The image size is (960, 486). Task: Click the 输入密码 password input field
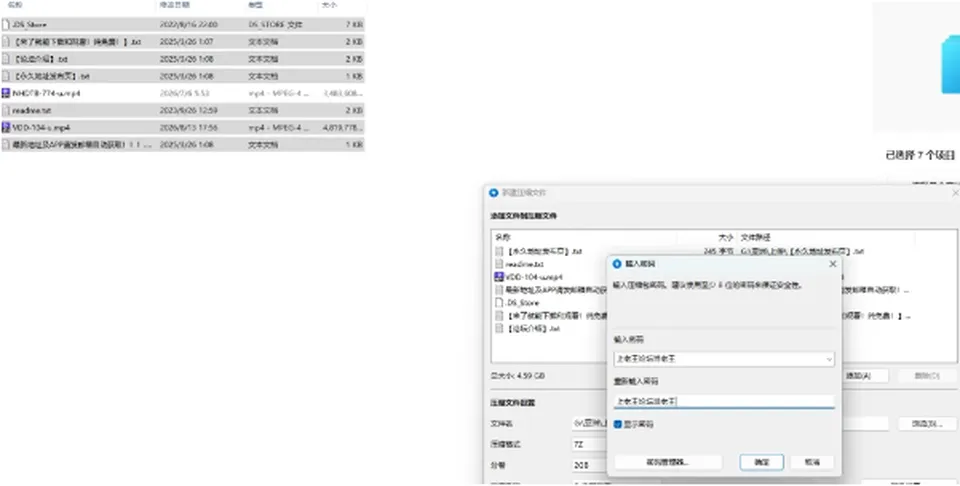pyautogui.click(x=724, y=359)
